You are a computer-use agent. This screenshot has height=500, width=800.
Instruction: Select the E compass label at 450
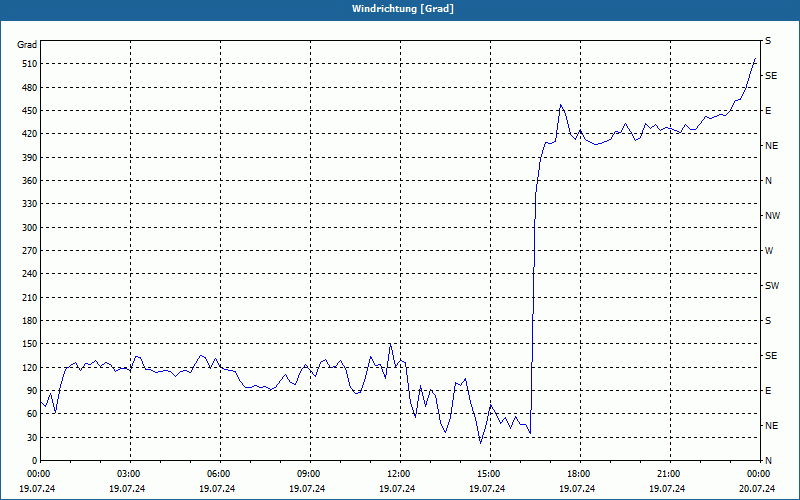click(x=768, y=111)
